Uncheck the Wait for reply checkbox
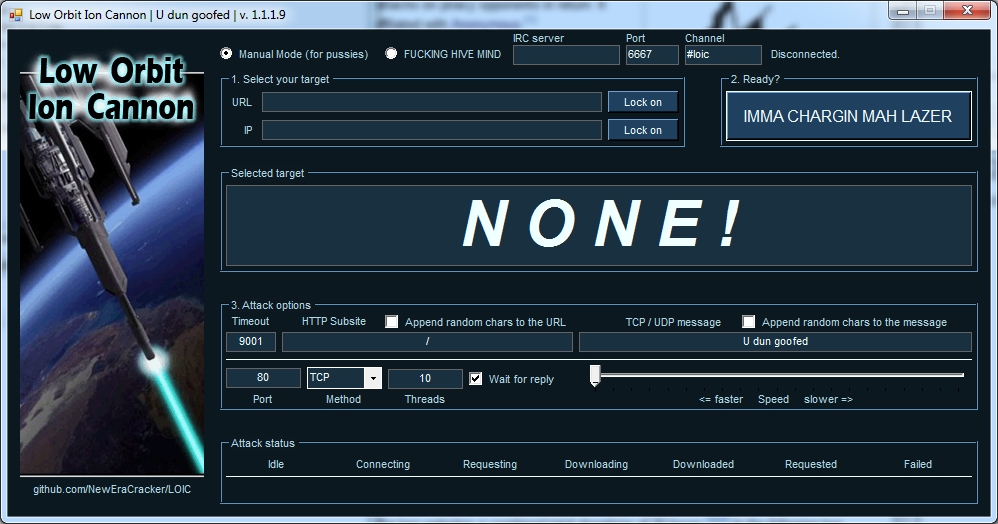This screenshot has width=998, height=524. pos(475,379)
